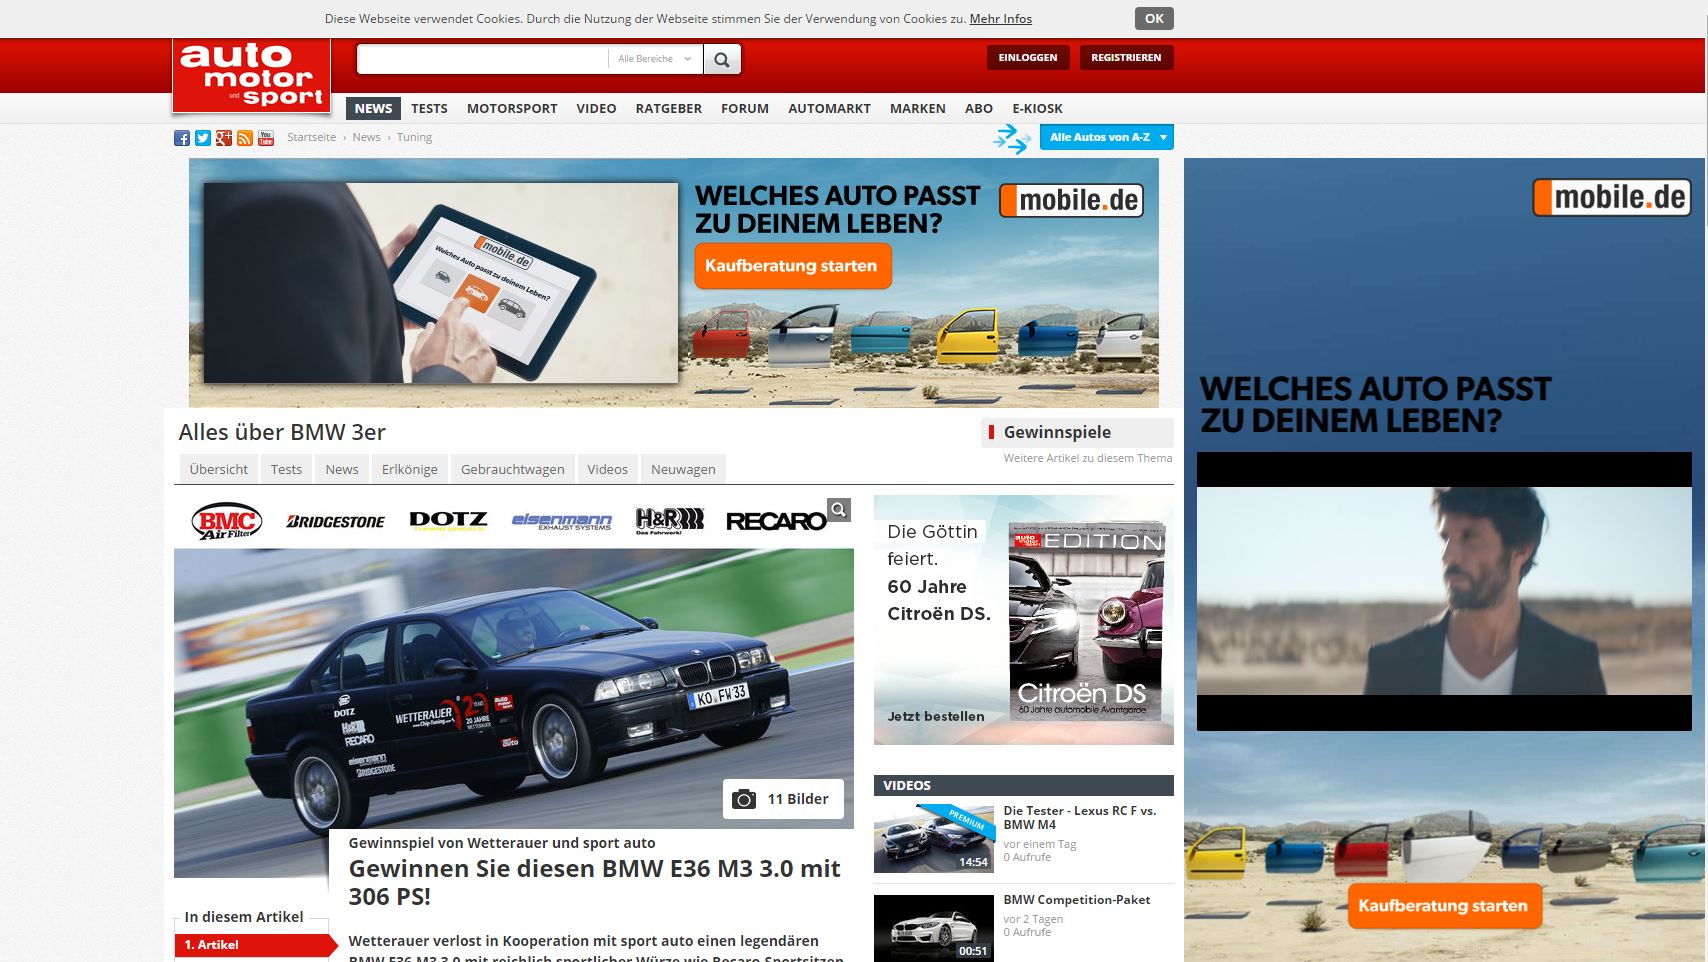The width and height of the screenshot is (1708, 962).
Task: Open the AUTOMARKT navigation item
Action: coord(829,108)
